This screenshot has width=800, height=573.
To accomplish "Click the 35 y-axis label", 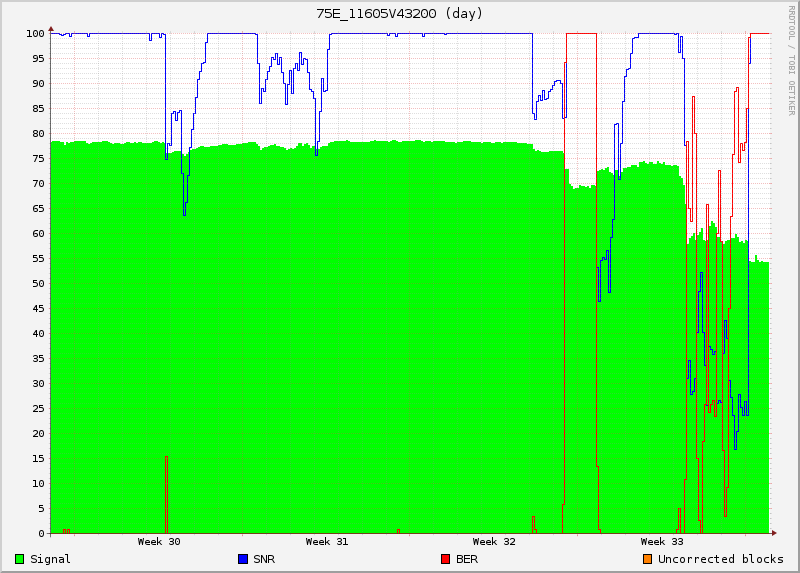I will [x=38, y=359].
